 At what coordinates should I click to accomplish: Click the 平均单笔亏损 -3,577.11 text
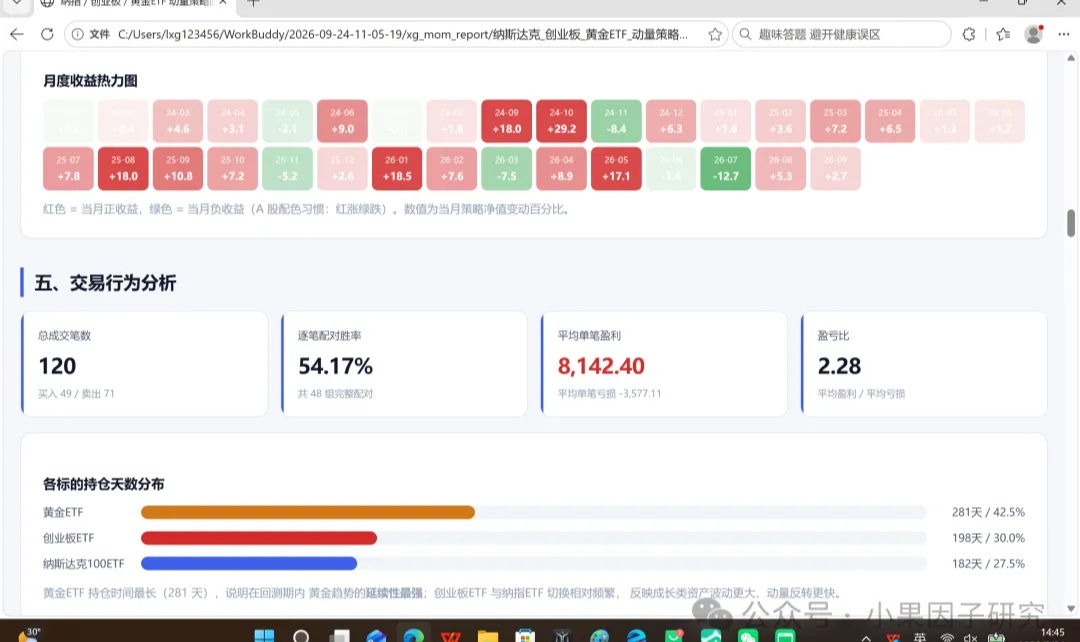610,394
